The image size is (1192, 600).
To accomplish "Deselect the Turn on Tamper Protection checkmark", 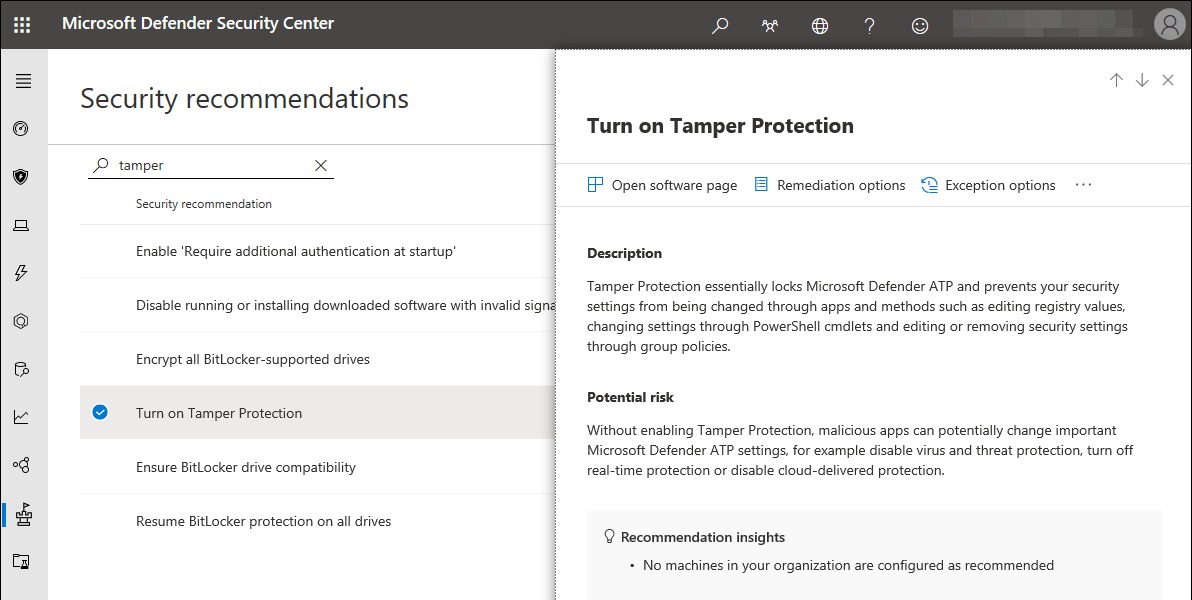I will pos(100,412).
